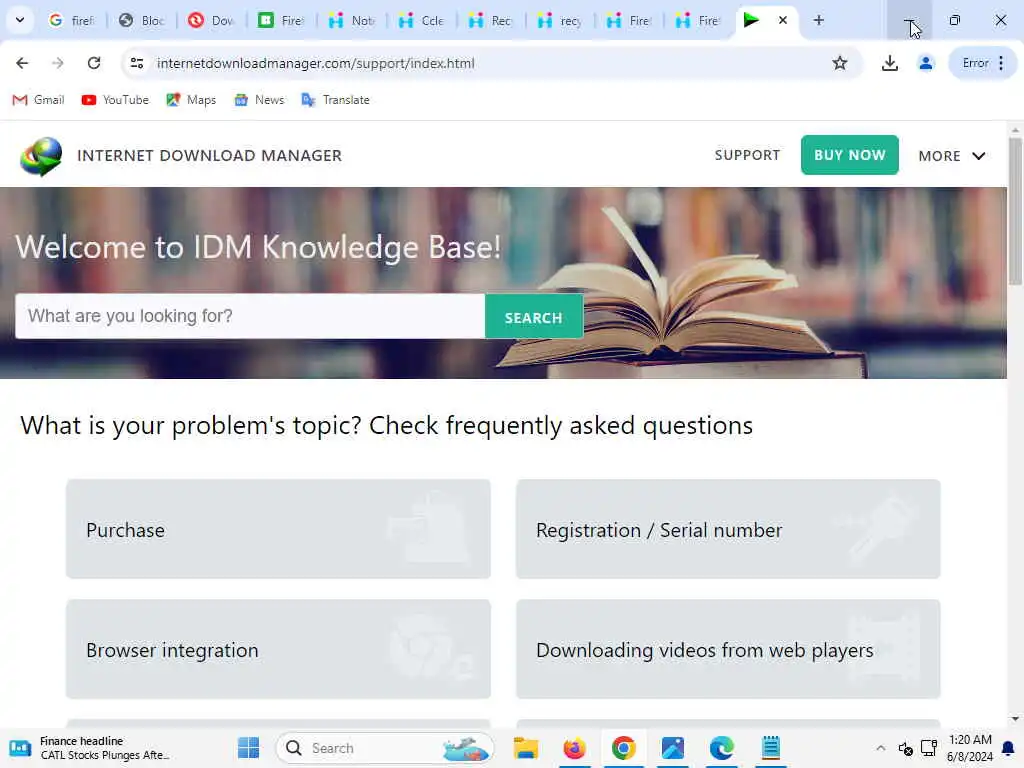Click the Internet Download Manager title
The height and width of the screenshot is (768, 1024).
(x=209, y=155)
